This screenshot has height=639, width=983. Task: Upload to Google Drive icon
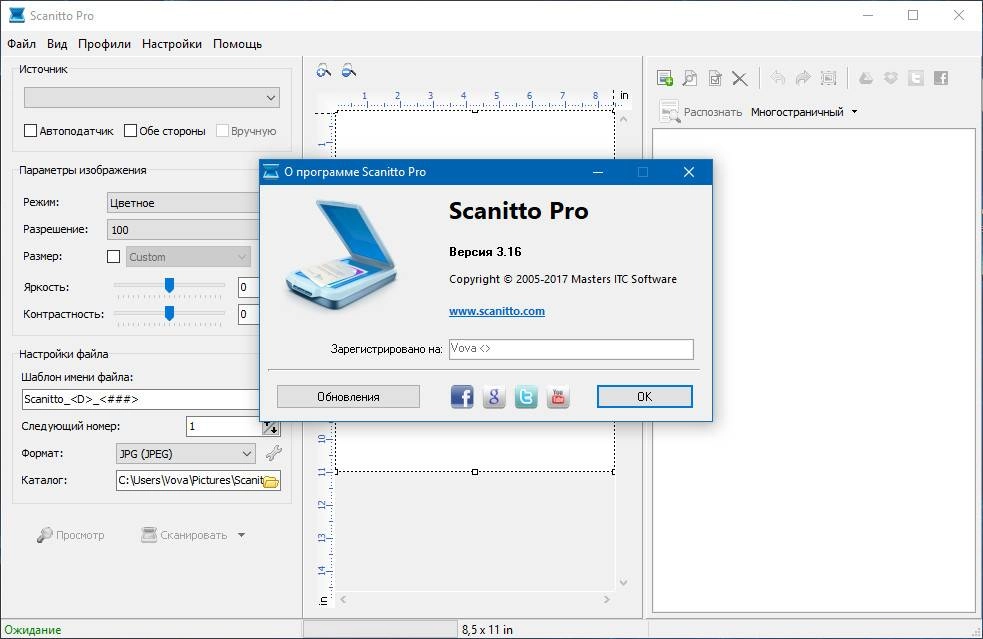[x=866, y=78]
